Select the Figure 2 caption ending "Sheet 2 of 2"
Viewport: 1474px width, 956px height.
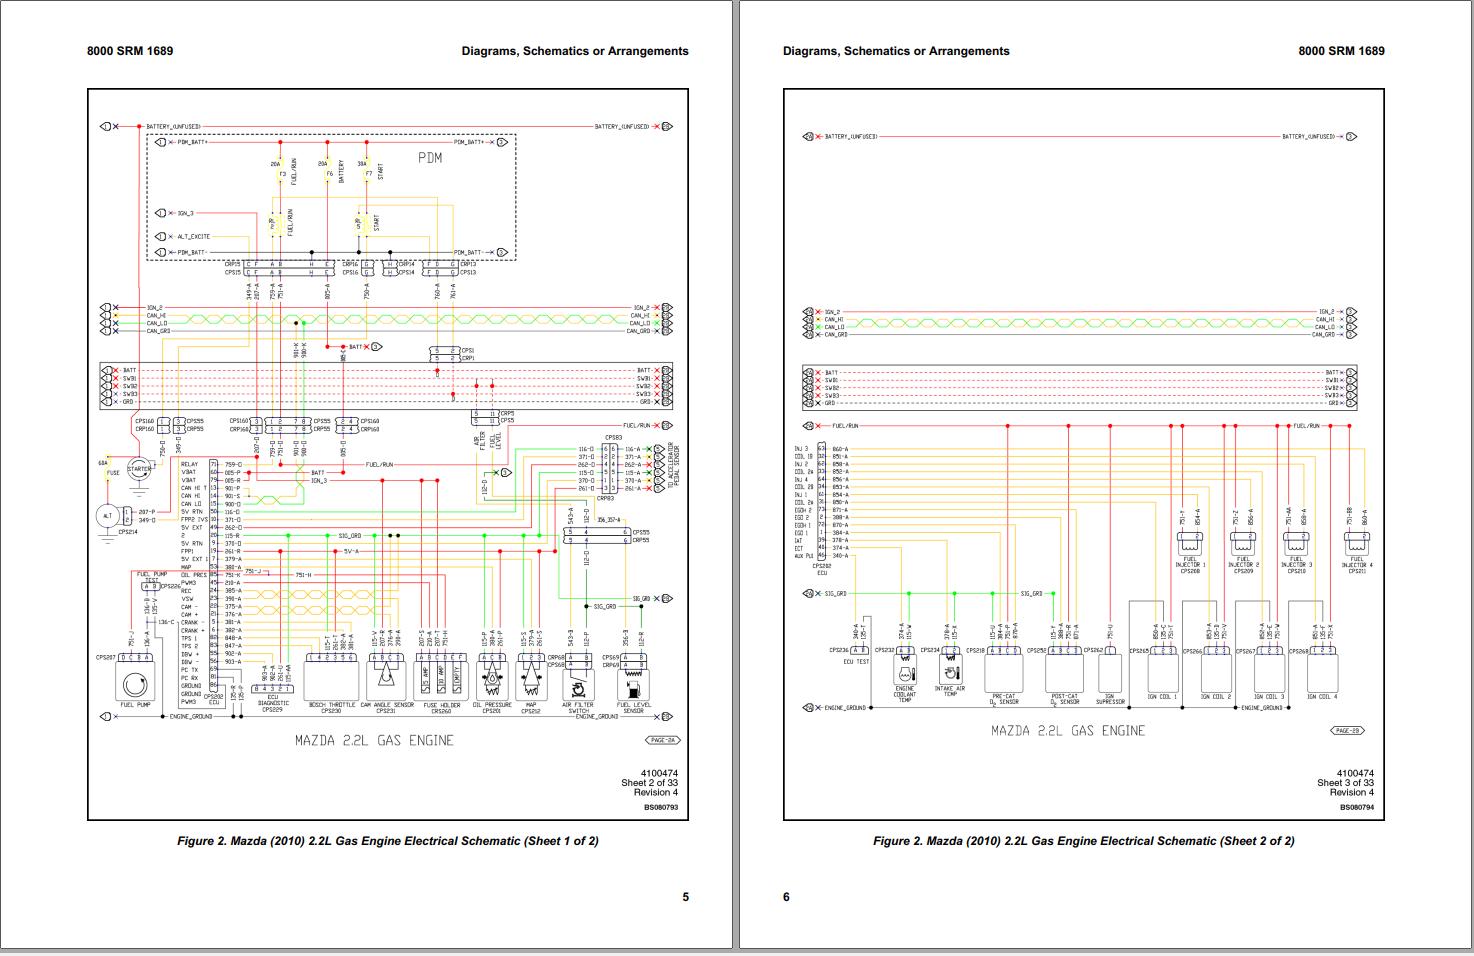[1084, 841]
